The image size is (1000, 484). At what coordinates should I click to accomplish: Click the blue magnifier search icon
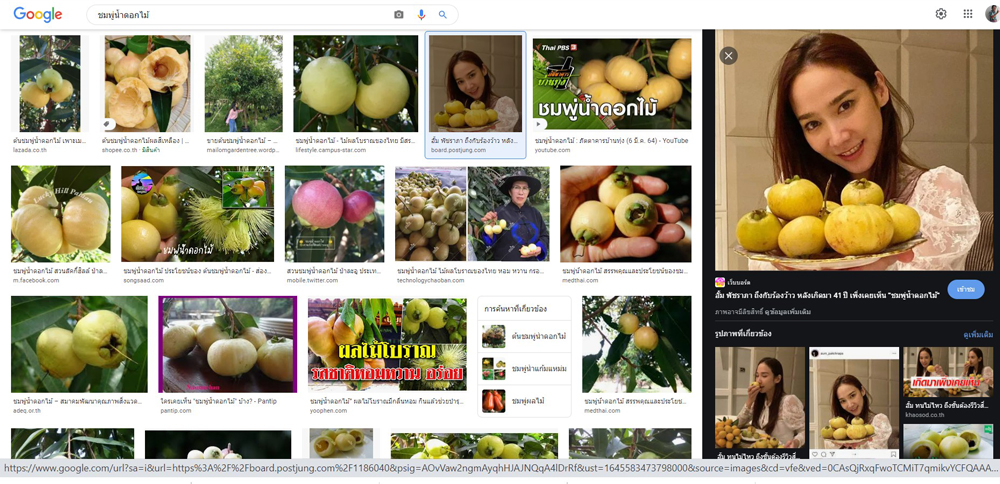[443, 15]
